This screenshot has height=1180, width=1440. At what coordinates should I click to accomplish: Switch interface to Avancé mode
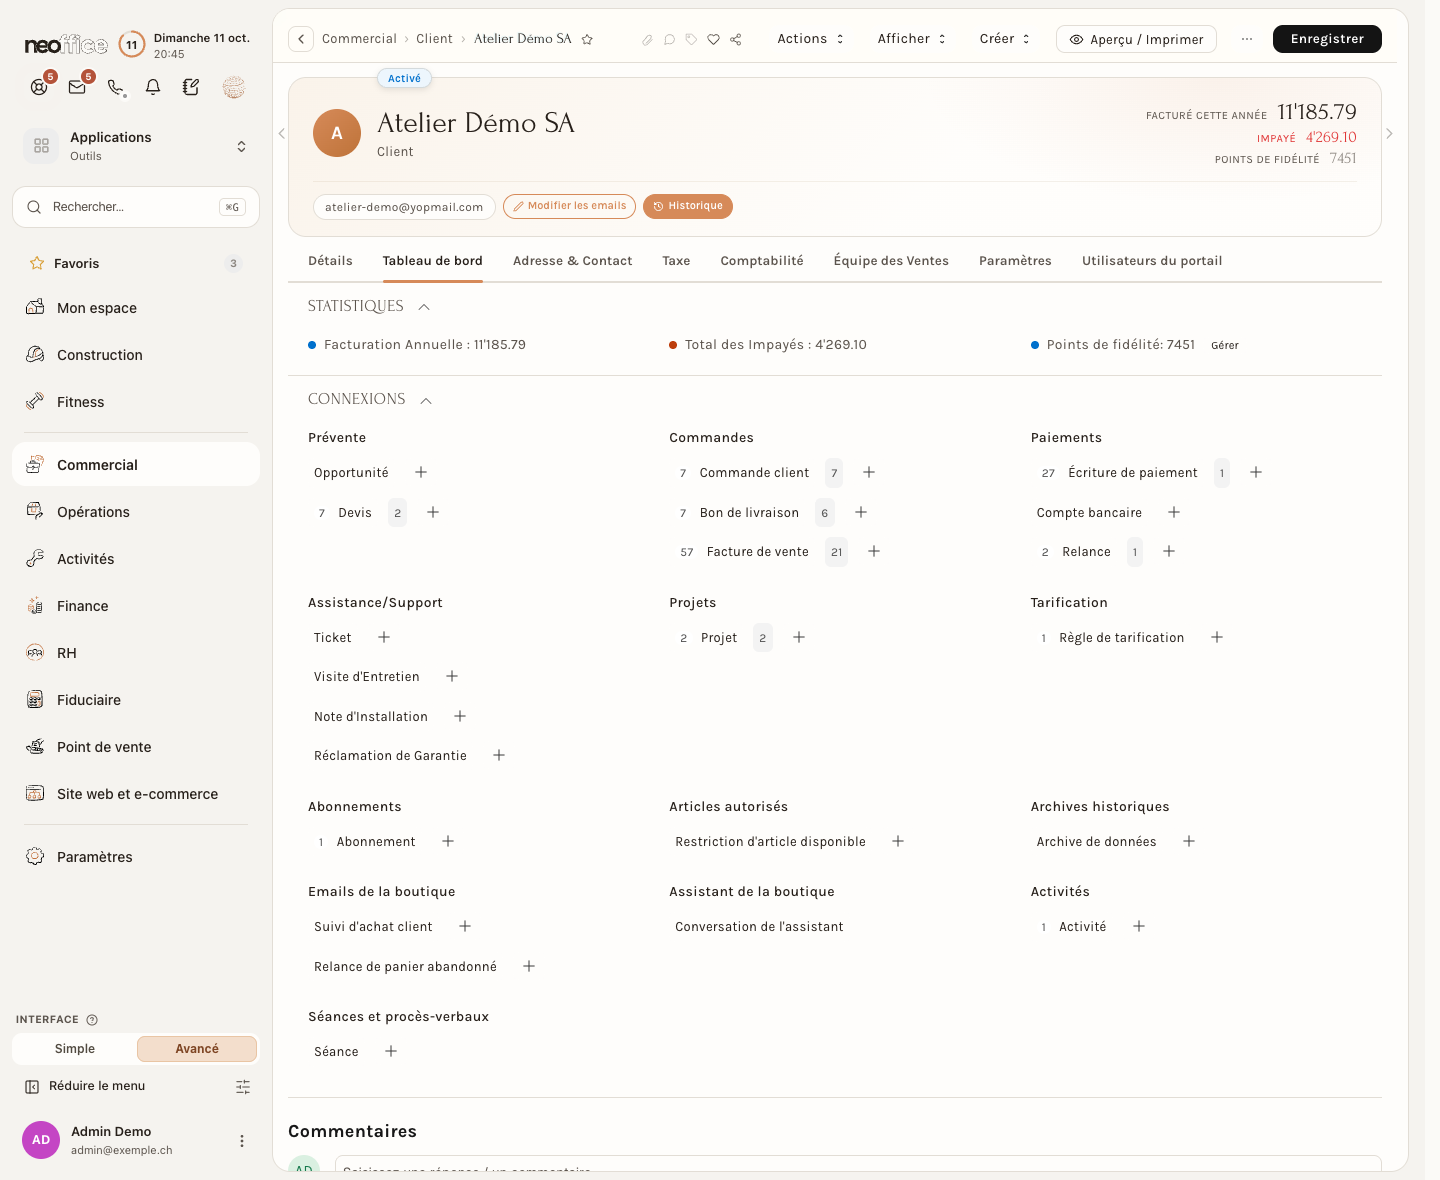point(197,1048)
